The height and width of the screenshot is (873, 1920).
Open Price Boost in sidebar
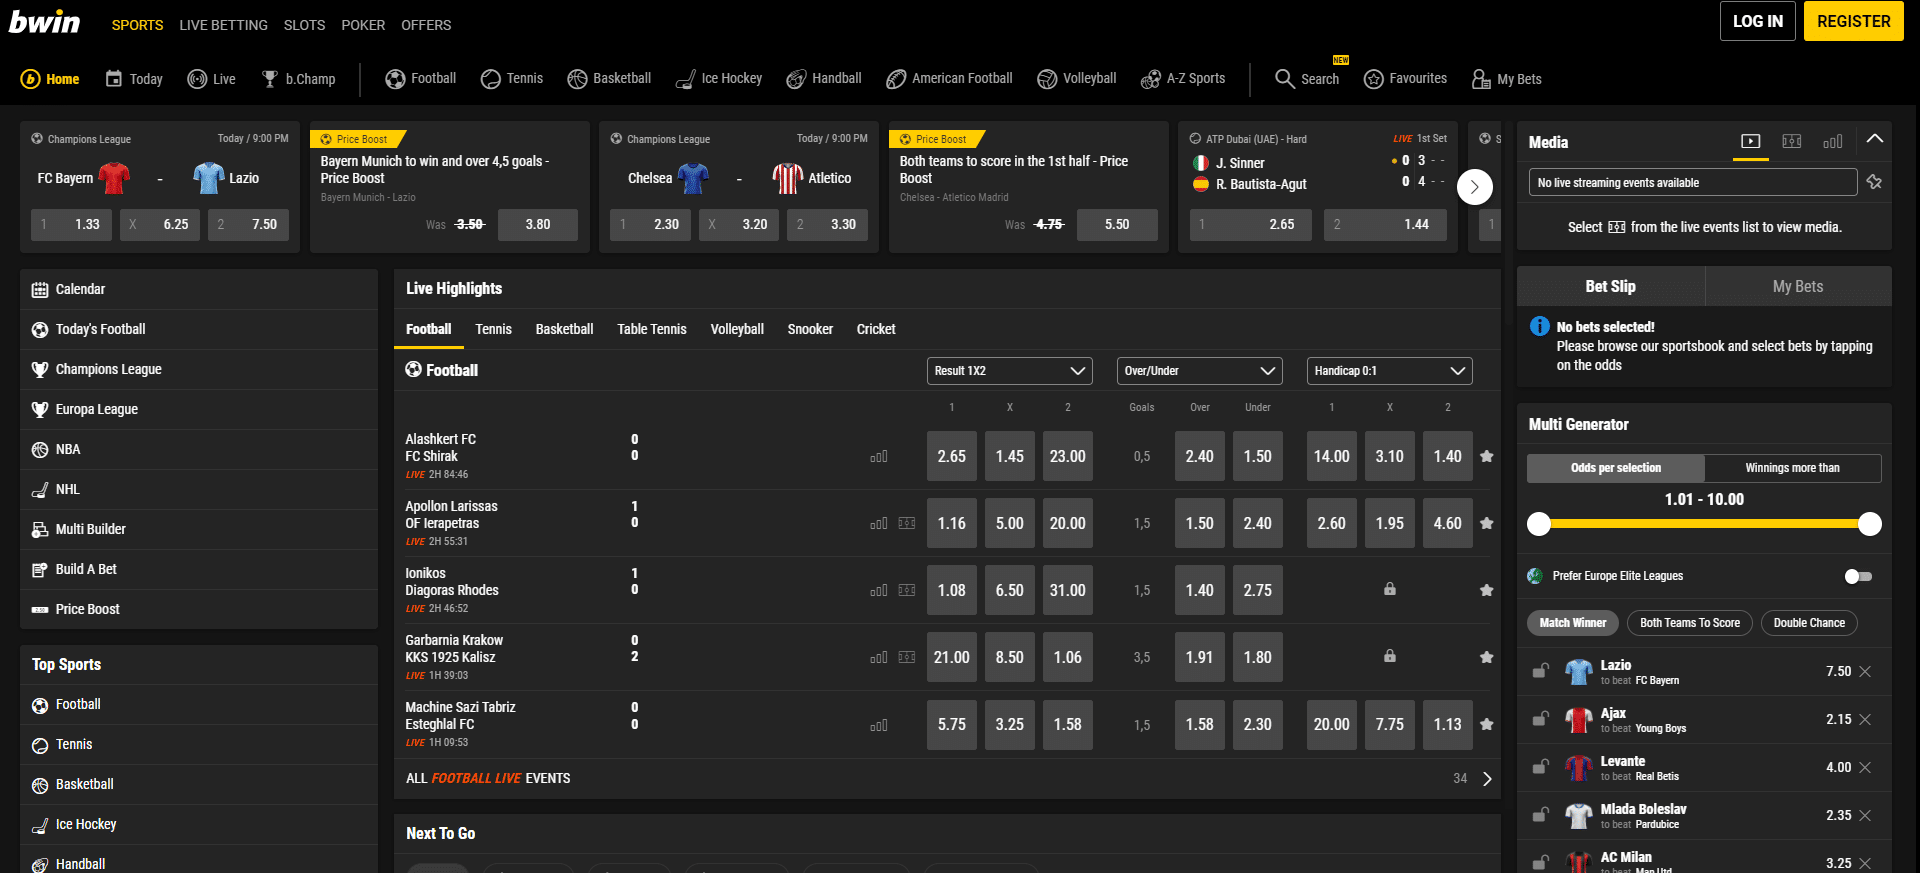tap(199, 609)
